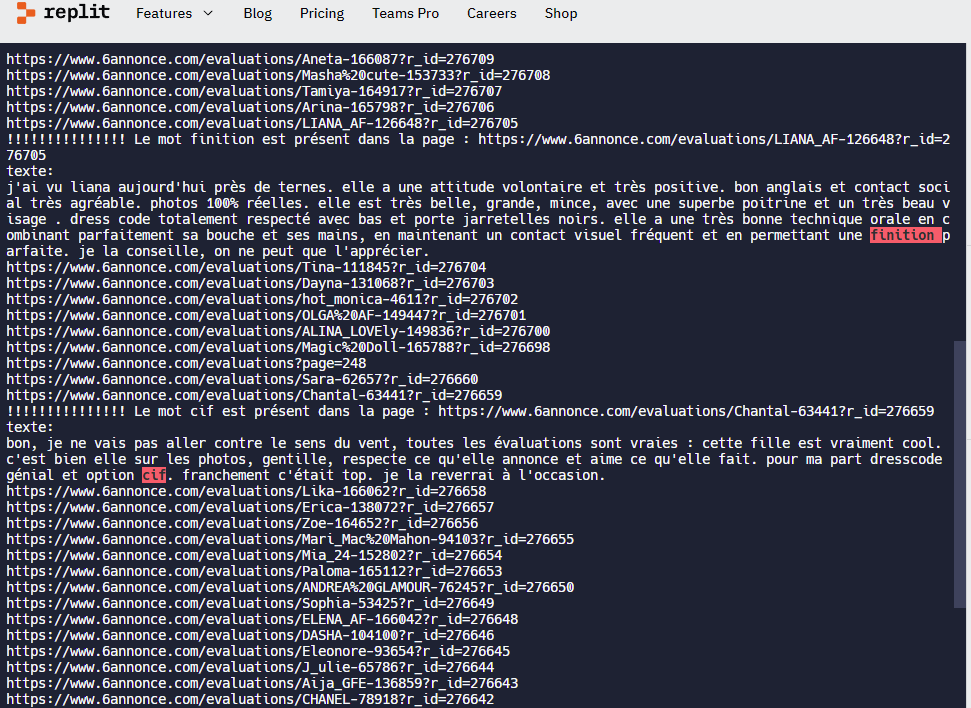Expand the Features menu chevron
The height and width of the screenshot is (708, 971).
click(208, 13)
